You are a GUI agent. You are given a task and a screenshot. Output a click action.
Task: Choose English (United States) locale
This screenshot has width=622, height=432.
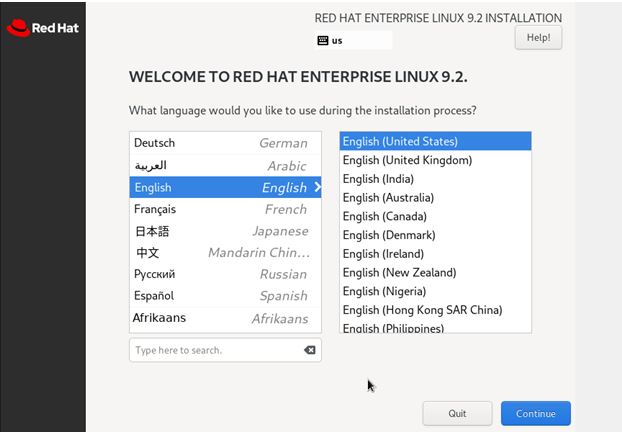[x=435, y=141]
